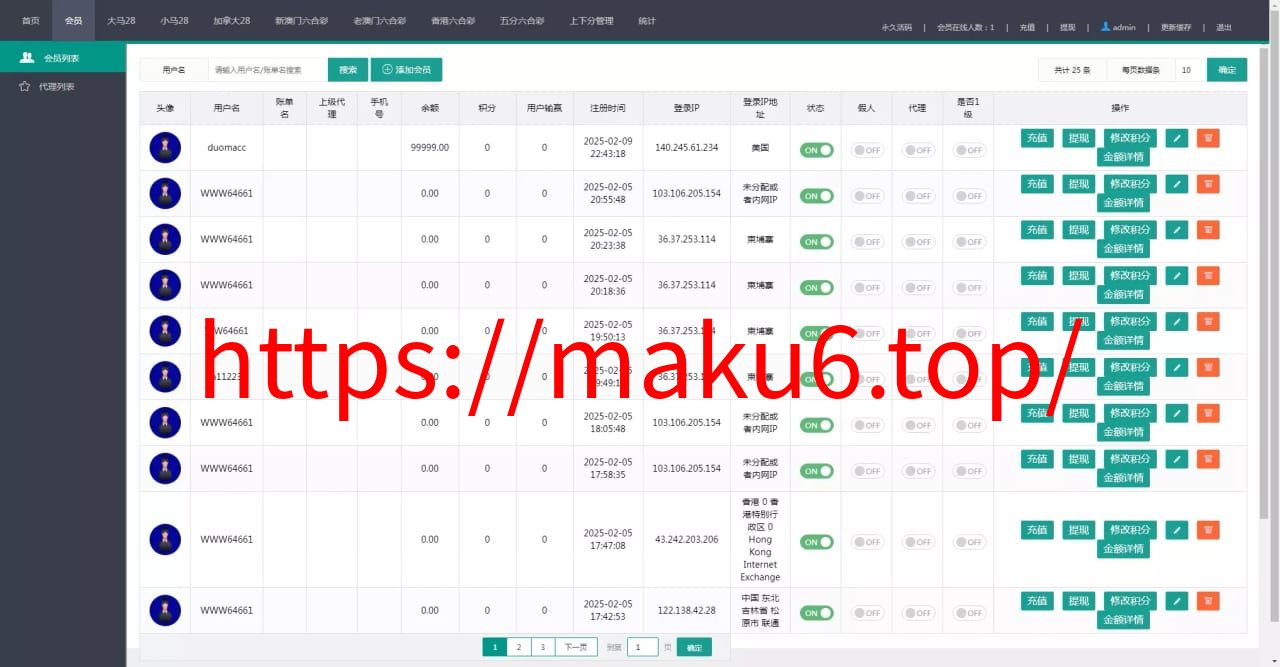The width and height of the screenshot is (1280, 667).
Task: Open the 统计 navigation tab
Action: coord(647,21)
